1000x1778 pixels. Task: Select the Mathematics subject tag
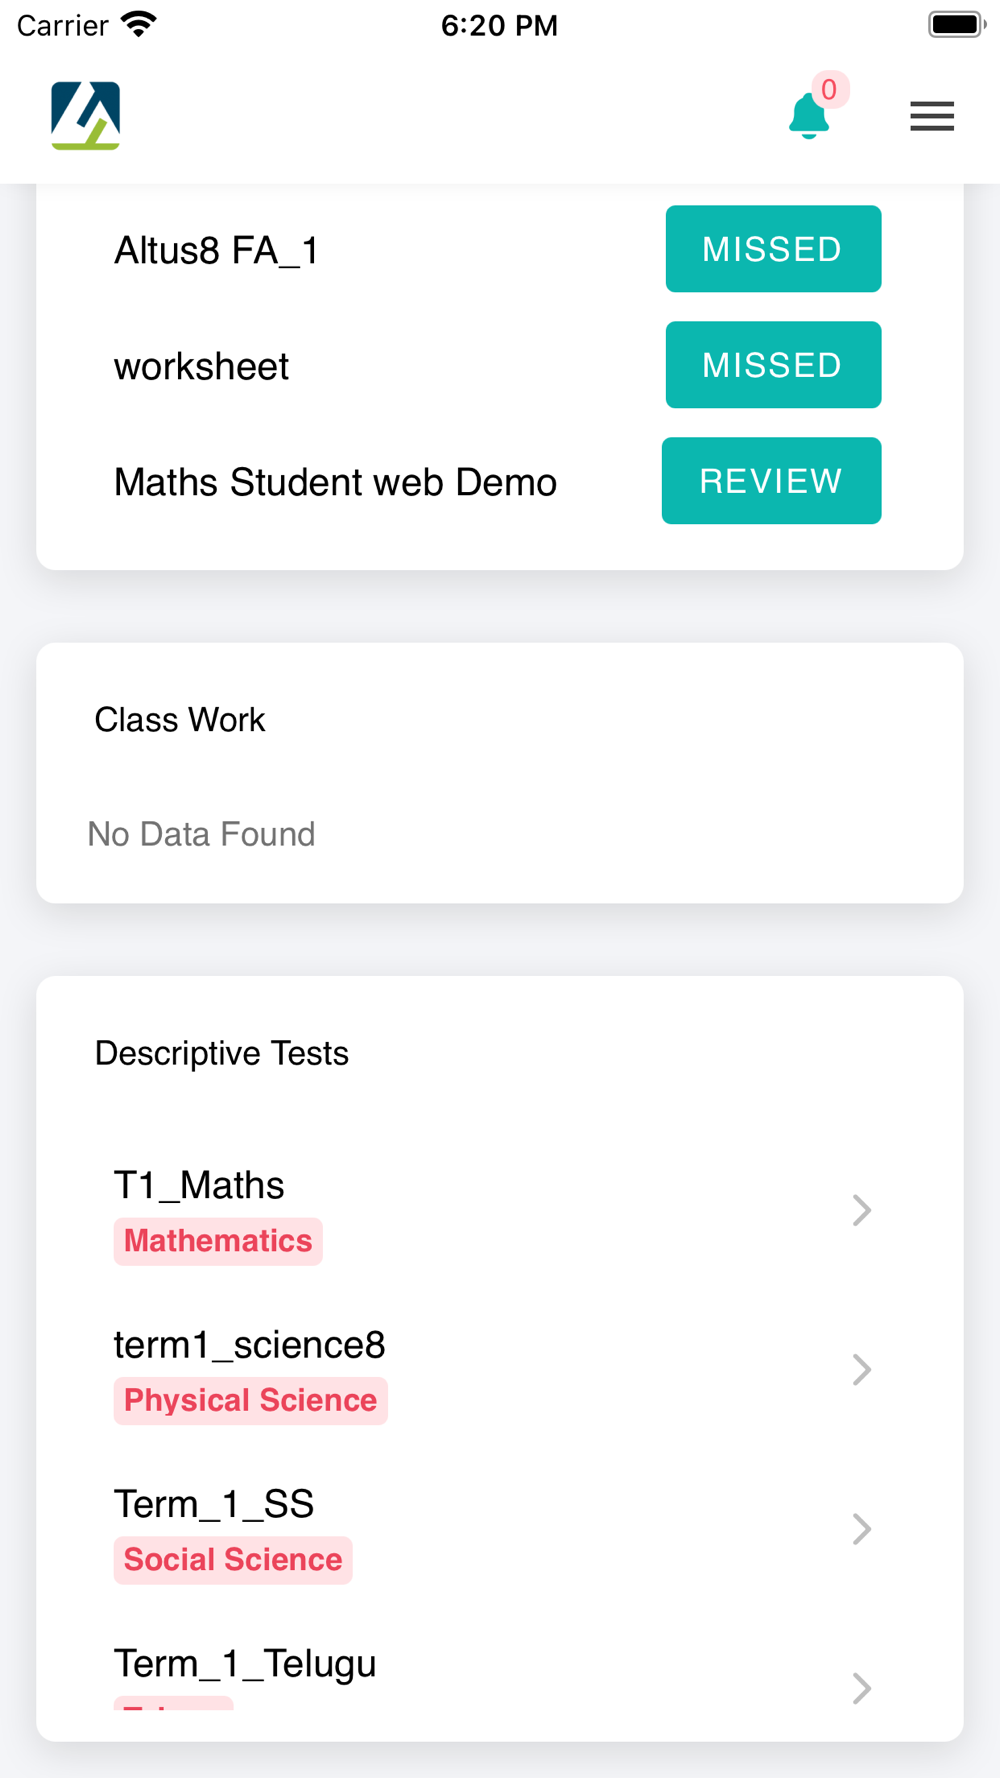tap(218, 1241)
